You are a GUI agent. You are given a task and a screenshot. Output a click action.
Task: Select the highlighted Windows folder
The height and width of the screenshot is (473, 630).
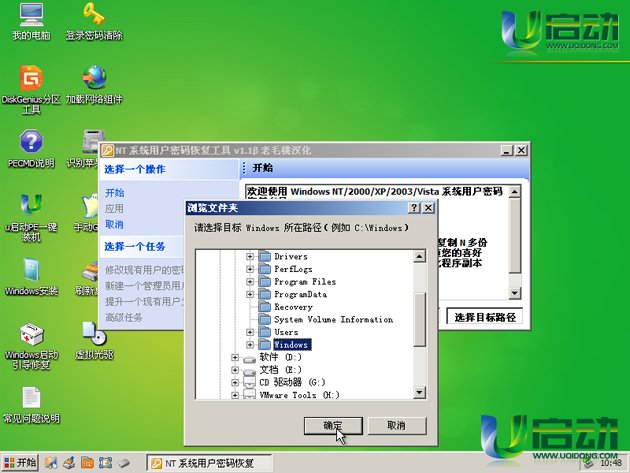coord(292,344)
